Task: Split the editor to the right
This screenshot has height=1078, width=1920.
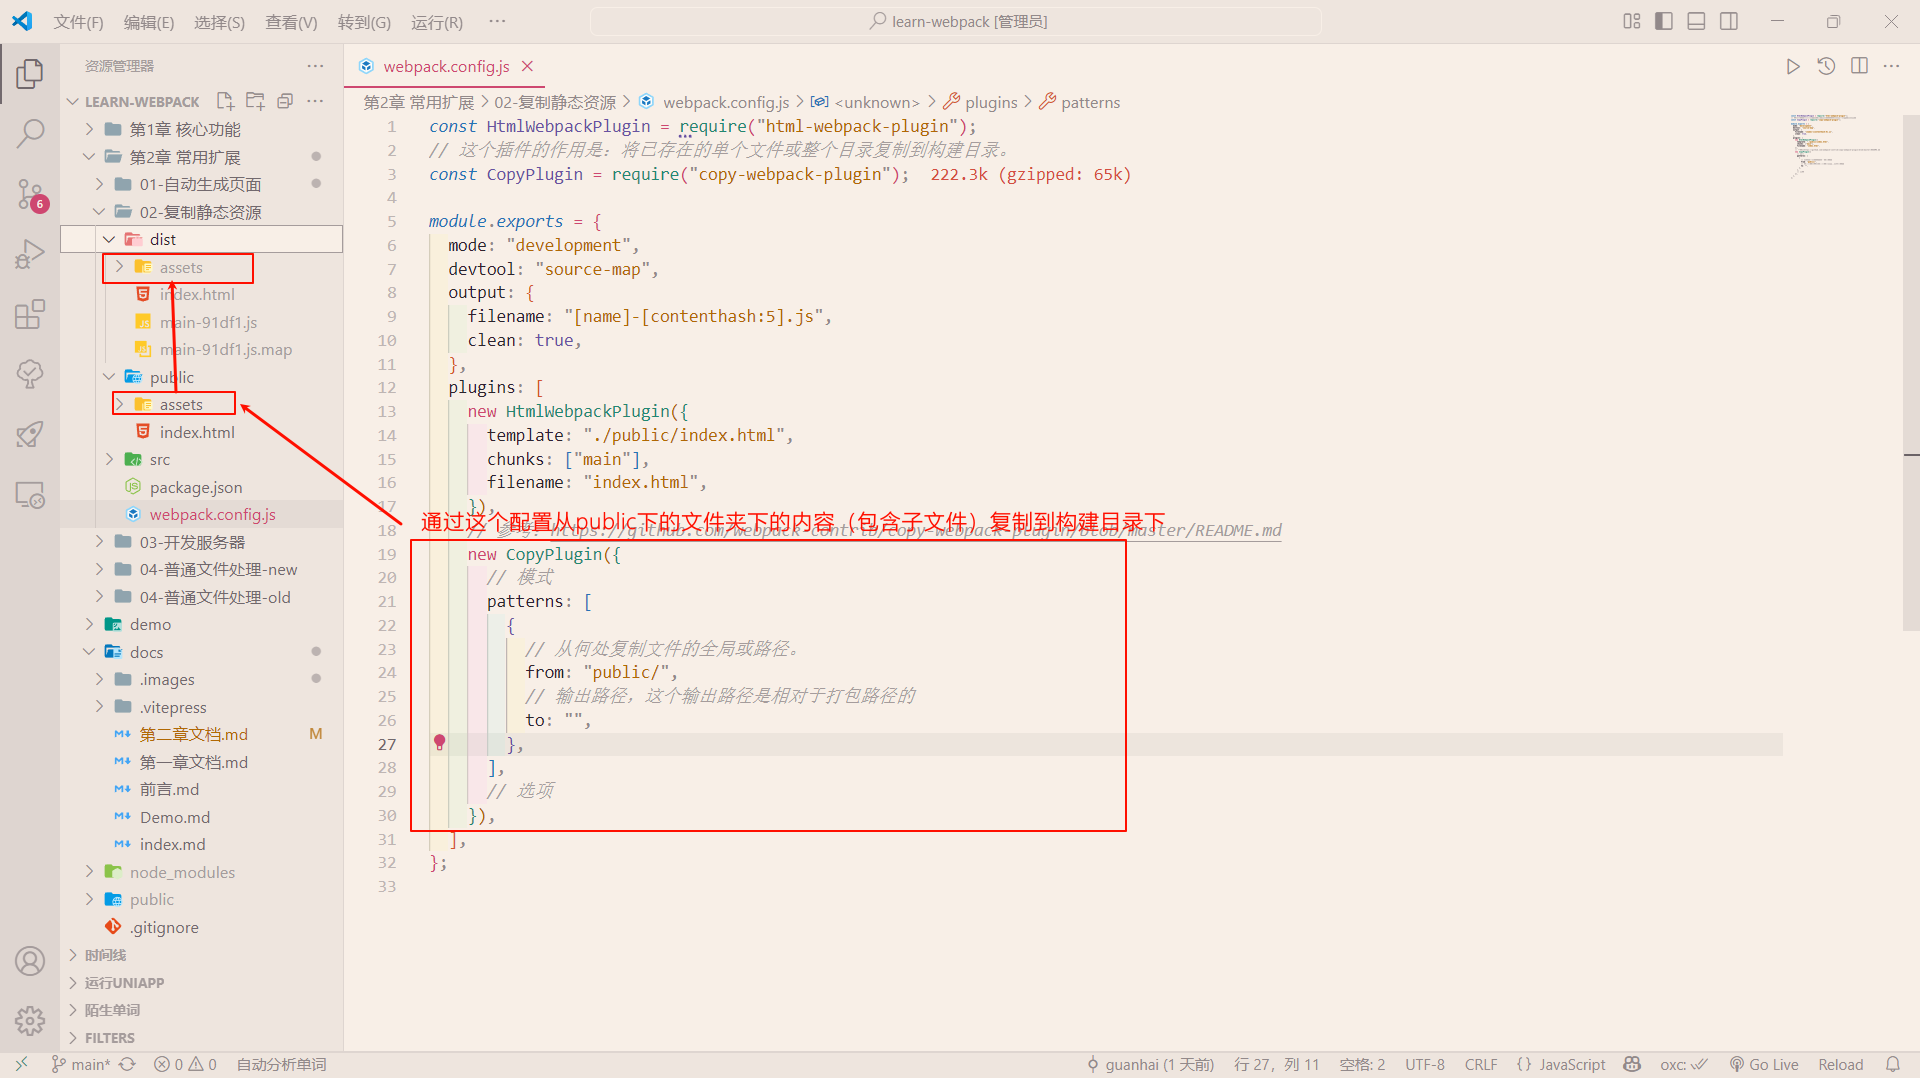Action: (x=1859, y=66)
